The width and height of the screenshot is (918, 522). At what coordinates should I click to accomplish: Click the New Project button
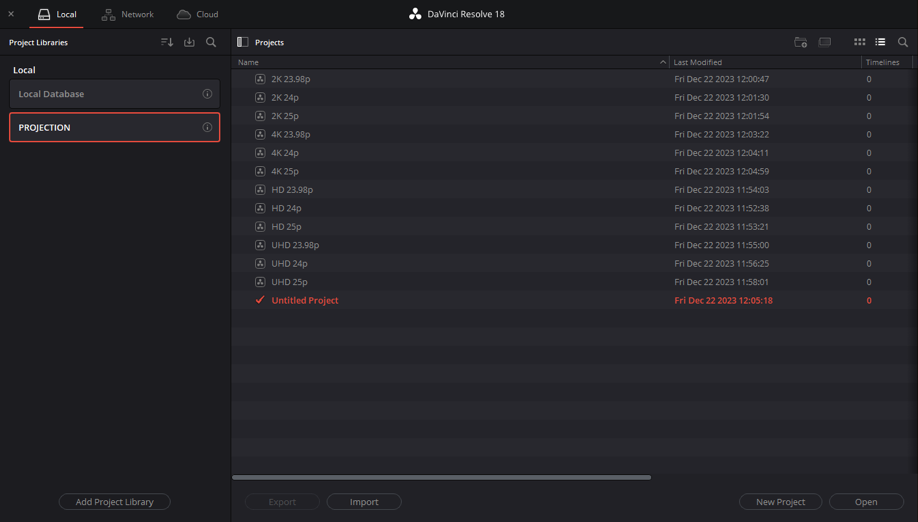780,502
